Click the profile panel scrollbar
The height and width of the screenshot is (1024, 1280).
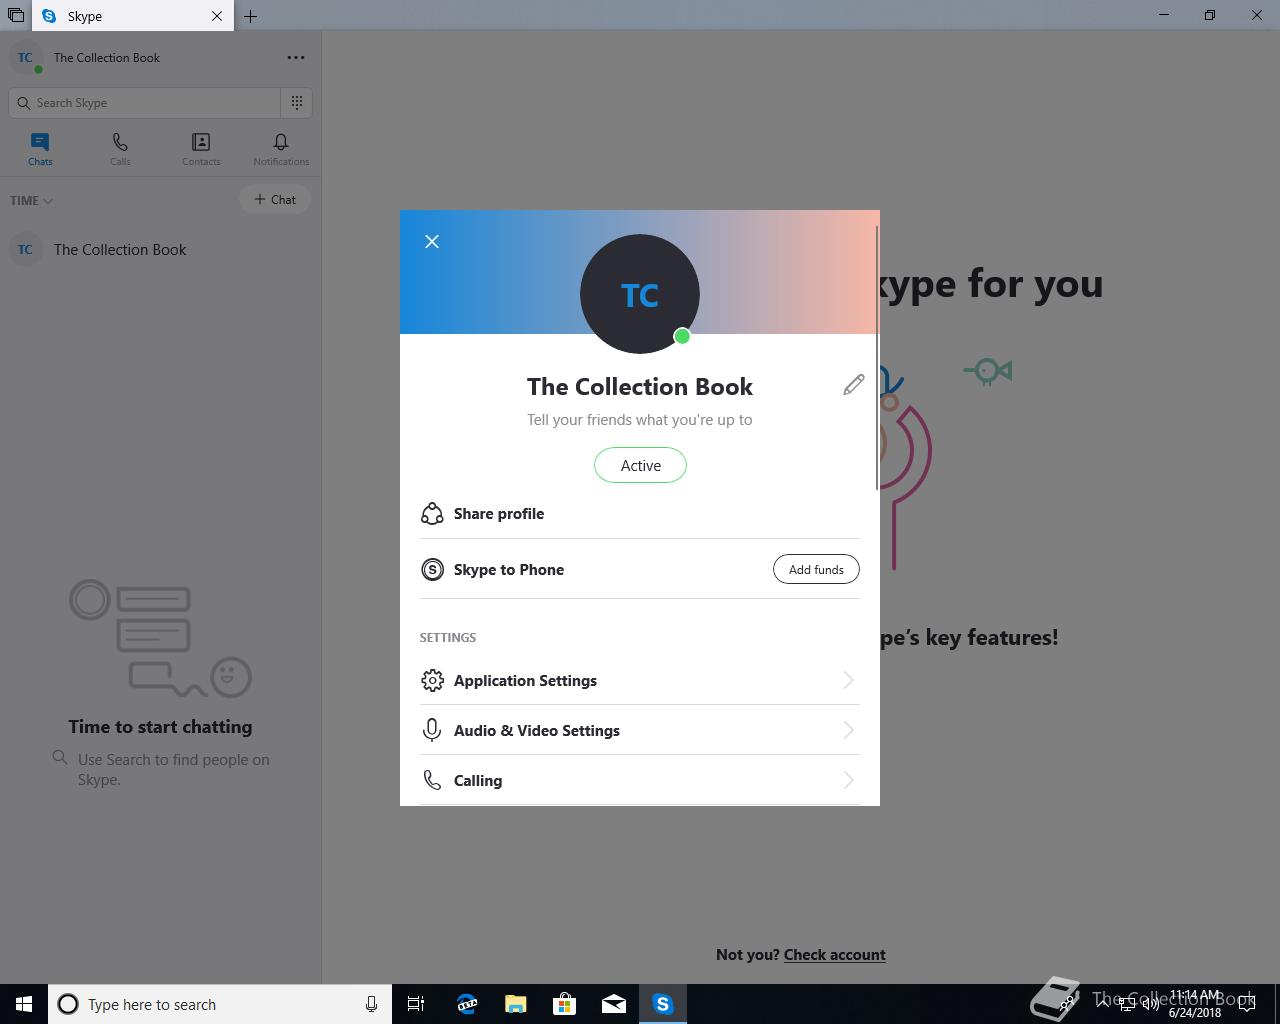[877, 358]
